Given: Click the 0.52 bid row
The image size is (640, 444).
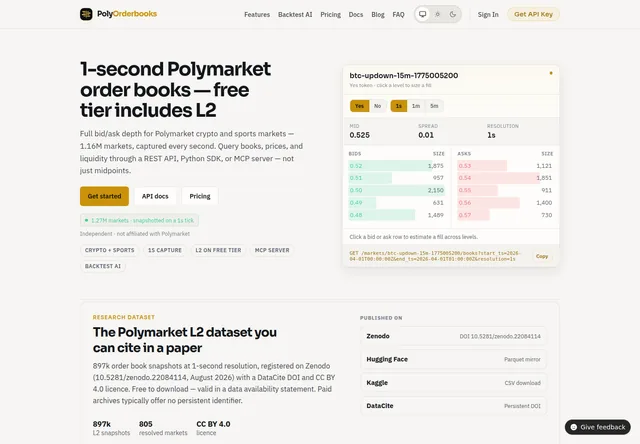Looking at the screenshot, I should 396,166.
